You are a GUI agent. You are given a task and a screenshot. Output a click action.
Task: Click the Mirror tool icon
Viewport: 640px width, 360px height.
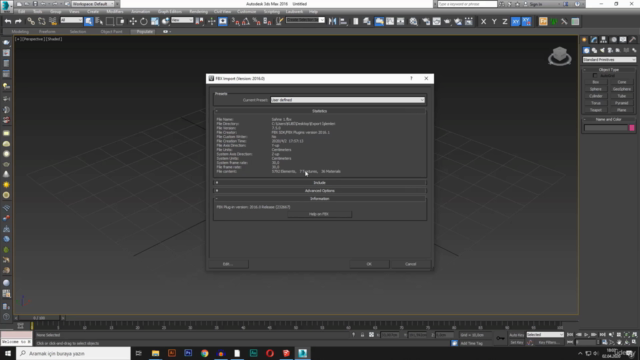[332, 22]
